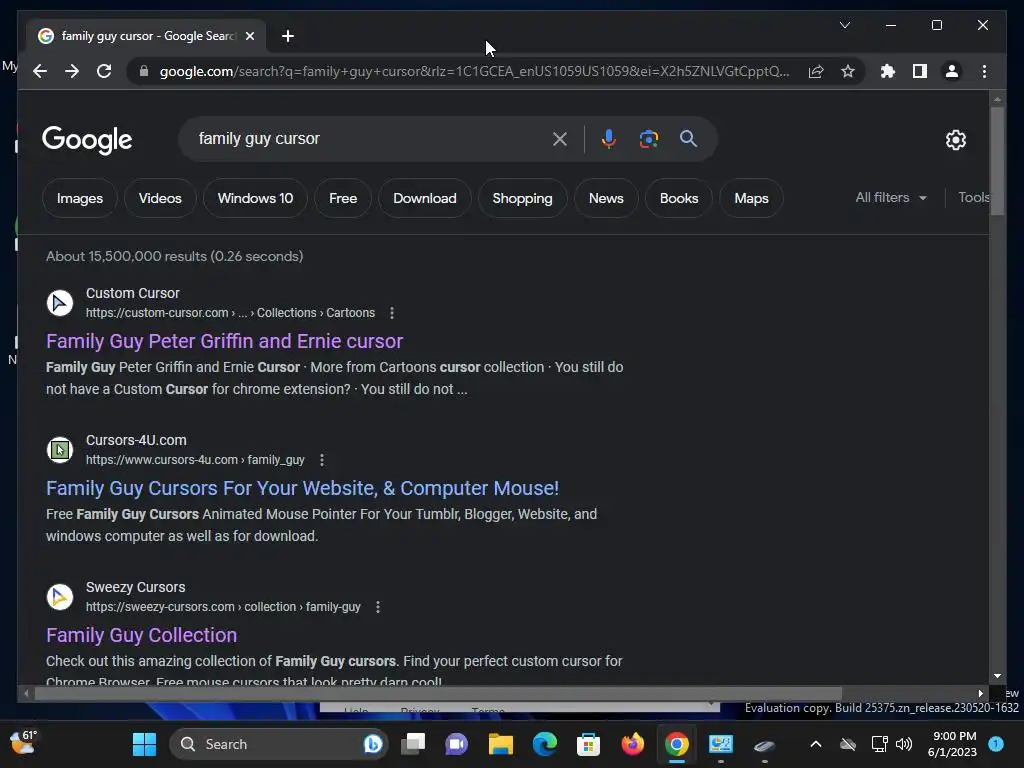Click the scroll down arrow

997,677
